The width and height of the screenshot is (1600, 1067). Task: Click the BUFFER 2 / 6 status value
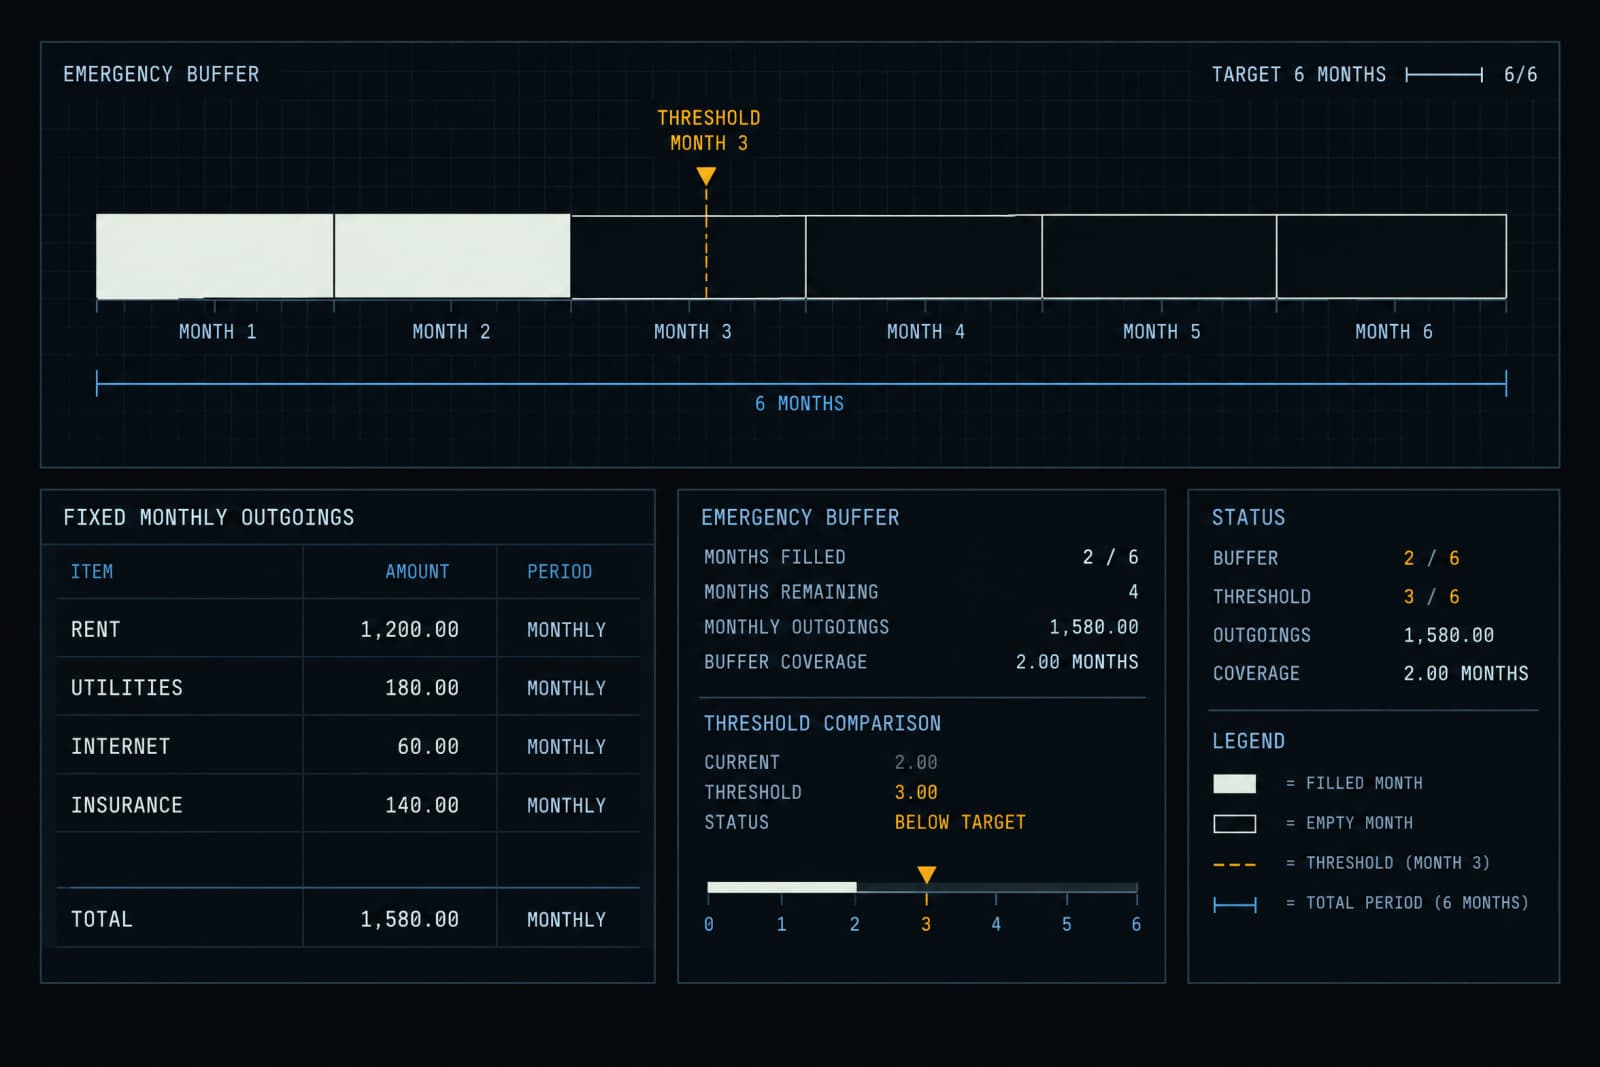[1431, 559]
